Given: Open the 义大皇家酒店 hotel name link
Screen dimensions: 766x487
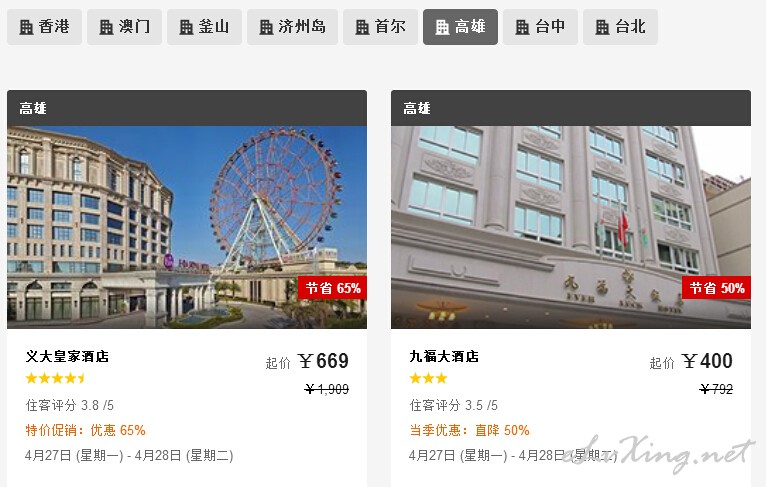Looking at the screenshot, I should 67,357.
